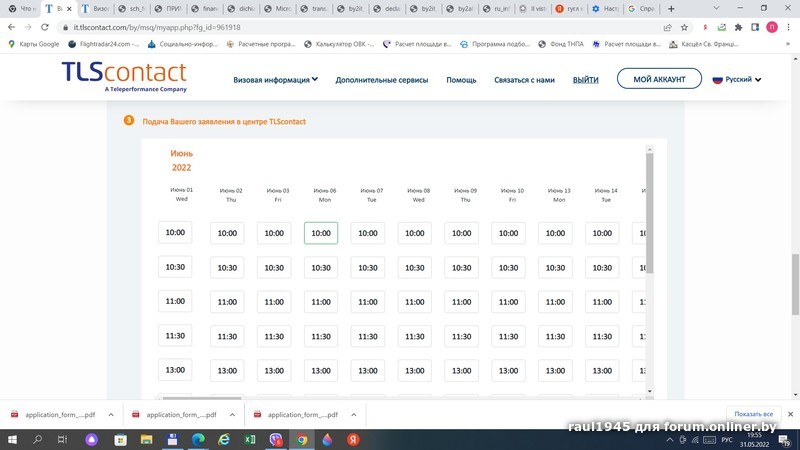Screen dimensions: 800x450
Task: Open Карты Google bookmark
Action: pyautogui.click(x=34, y=44)
